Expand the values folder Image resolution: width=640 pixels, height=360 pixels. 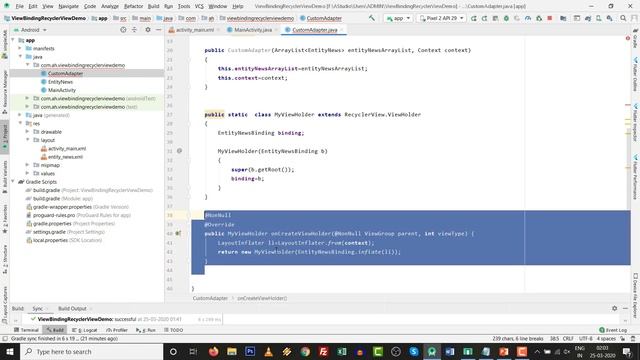tap(27, 173)
